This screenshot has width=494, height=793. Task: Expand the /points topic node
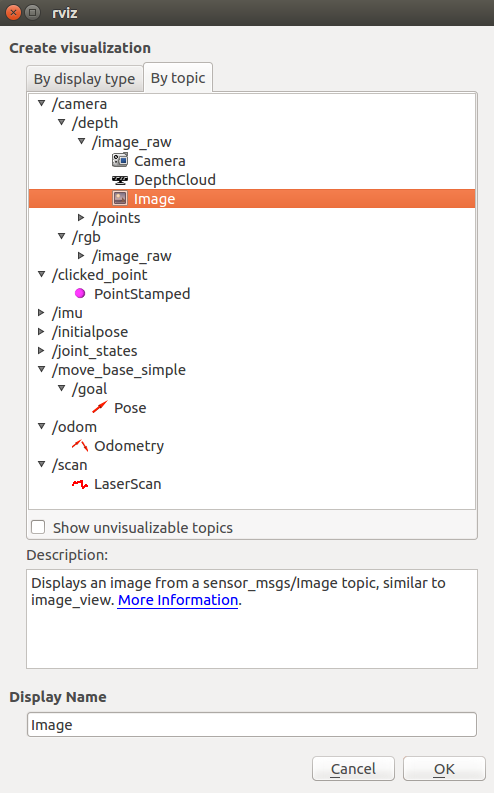[81, 218]
